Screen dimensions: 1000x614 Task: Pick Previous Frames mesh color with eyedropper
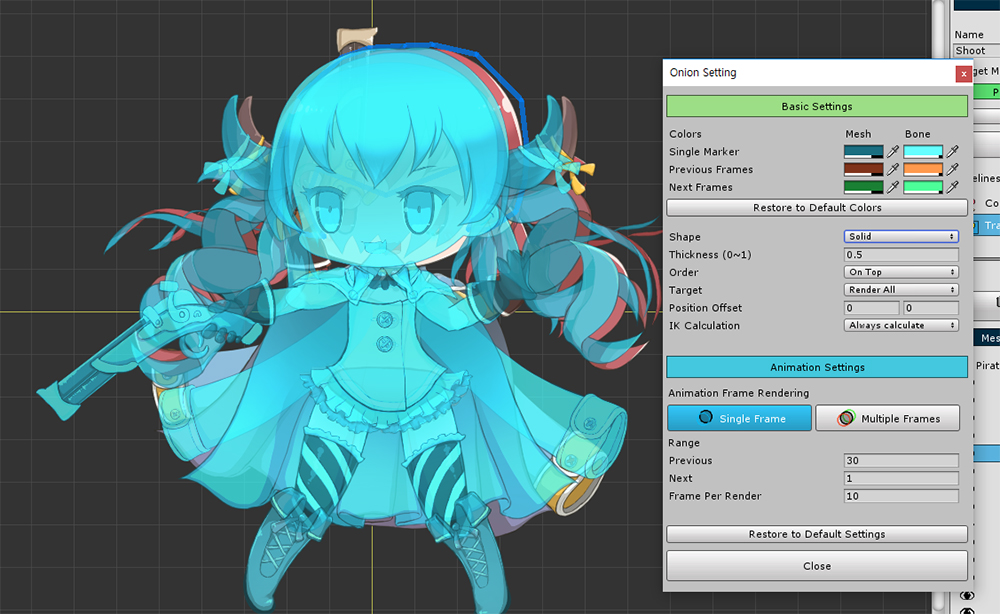click(893, 169)
